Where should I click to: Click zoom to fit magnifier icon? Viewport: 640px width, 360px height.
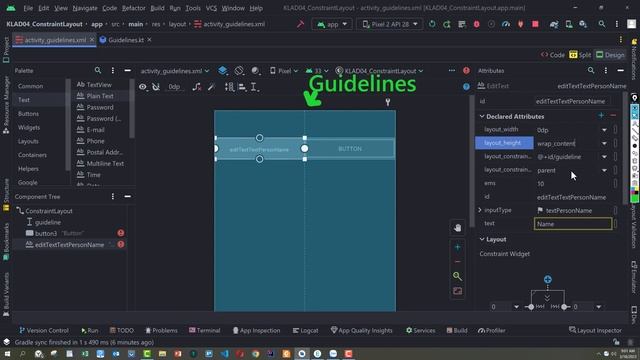click(458, 276)
